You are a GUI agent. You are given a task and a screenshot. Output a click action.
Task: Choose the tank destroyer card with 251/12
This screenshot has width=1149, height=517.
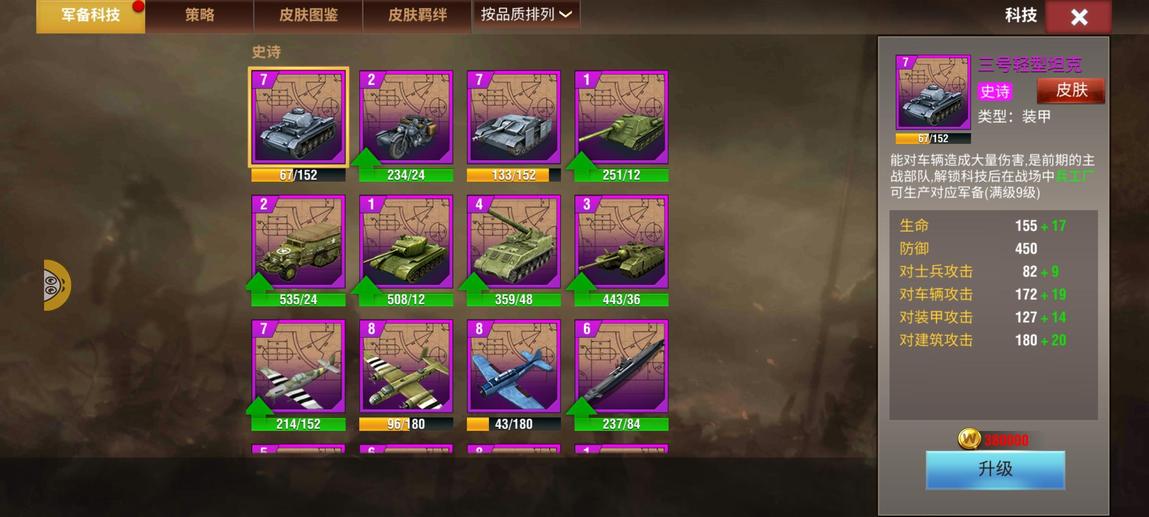pos(621,117)
